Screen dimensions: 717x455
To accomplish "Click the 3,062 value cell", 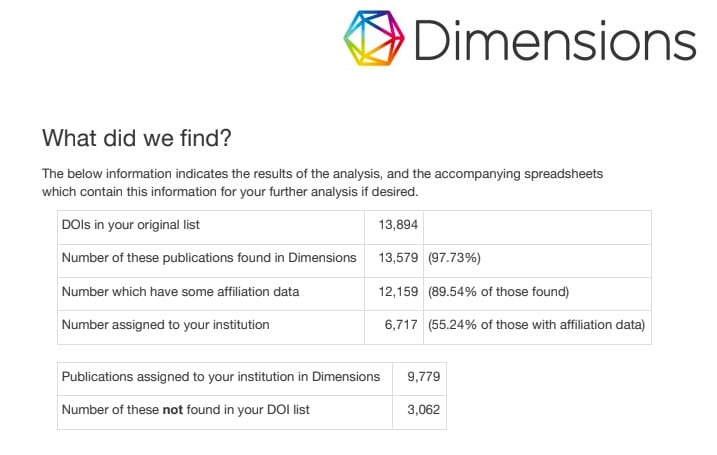I will coord(423,410).
